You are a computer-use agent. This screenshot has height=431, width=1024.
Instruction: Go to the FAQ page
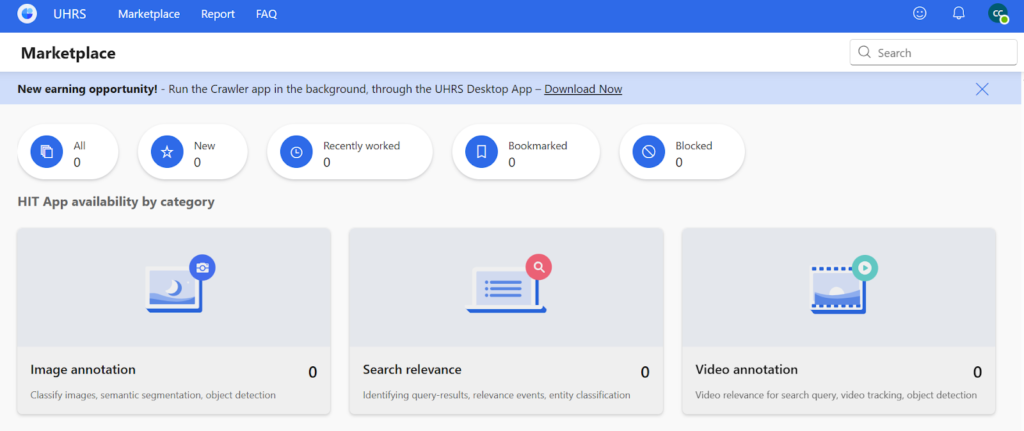pyautogui.click(x=266, y=14)
